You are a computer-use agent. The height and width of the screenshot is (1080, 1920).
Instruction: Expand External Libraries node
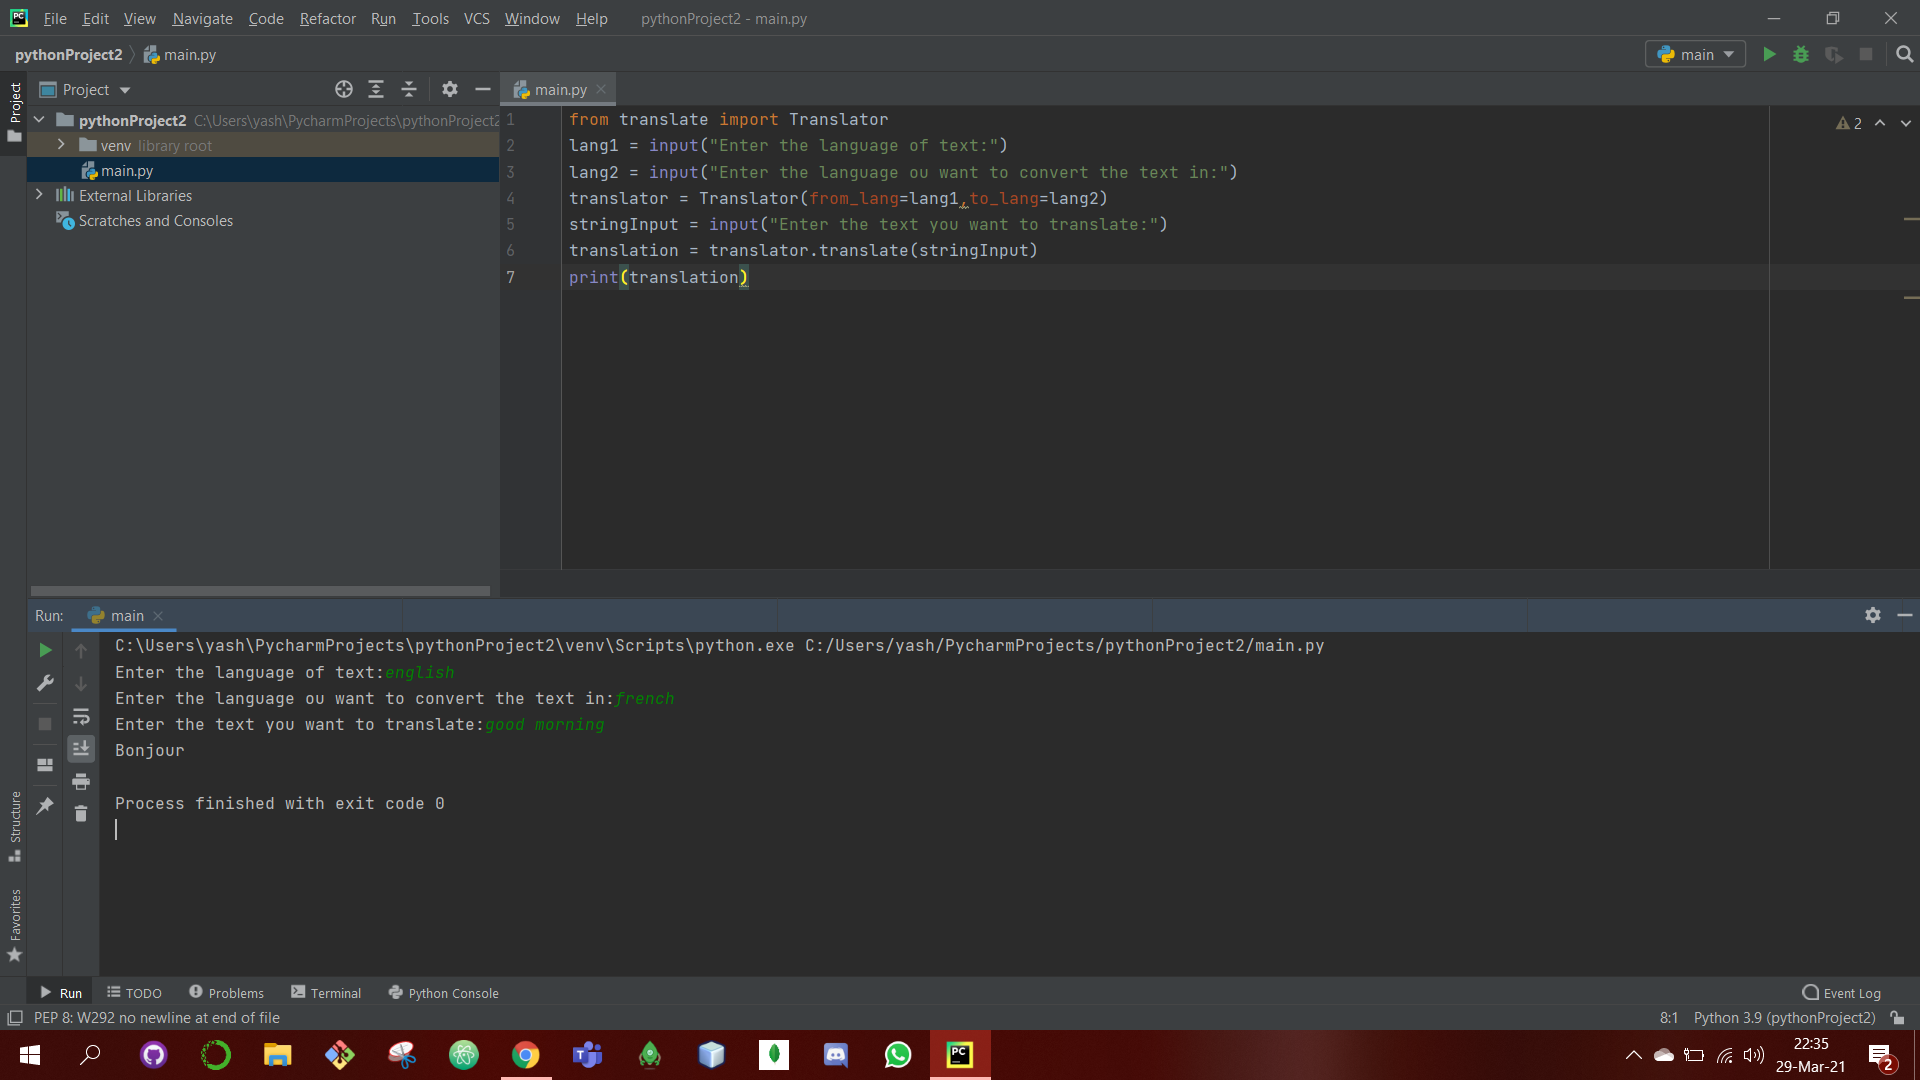(39, 195)
